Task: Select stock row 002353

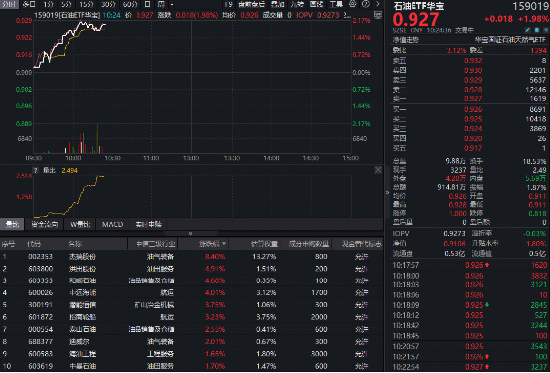Action: tap(191, 257)
